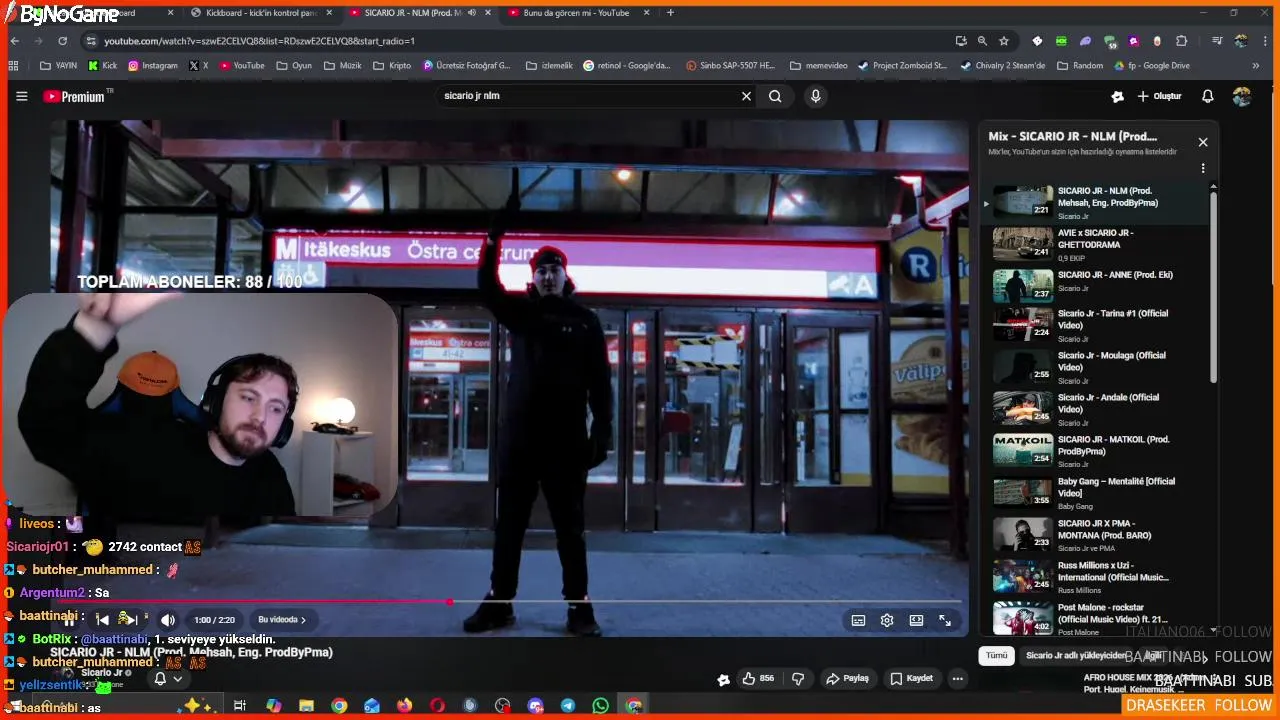Open player settings gear

coord(887,620)
